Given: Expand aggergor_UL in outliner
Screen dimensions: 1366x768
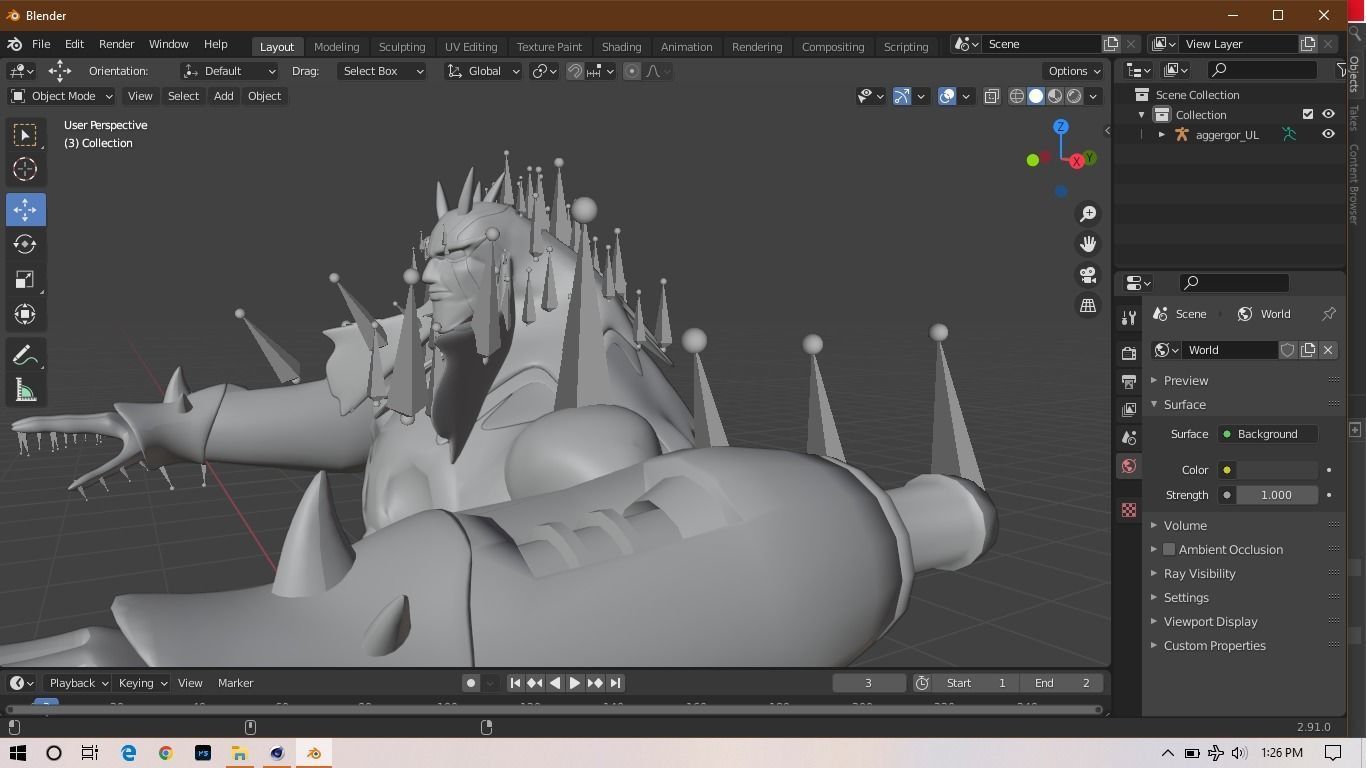Looking at the screenshot, I should (x=1162, y=134).
